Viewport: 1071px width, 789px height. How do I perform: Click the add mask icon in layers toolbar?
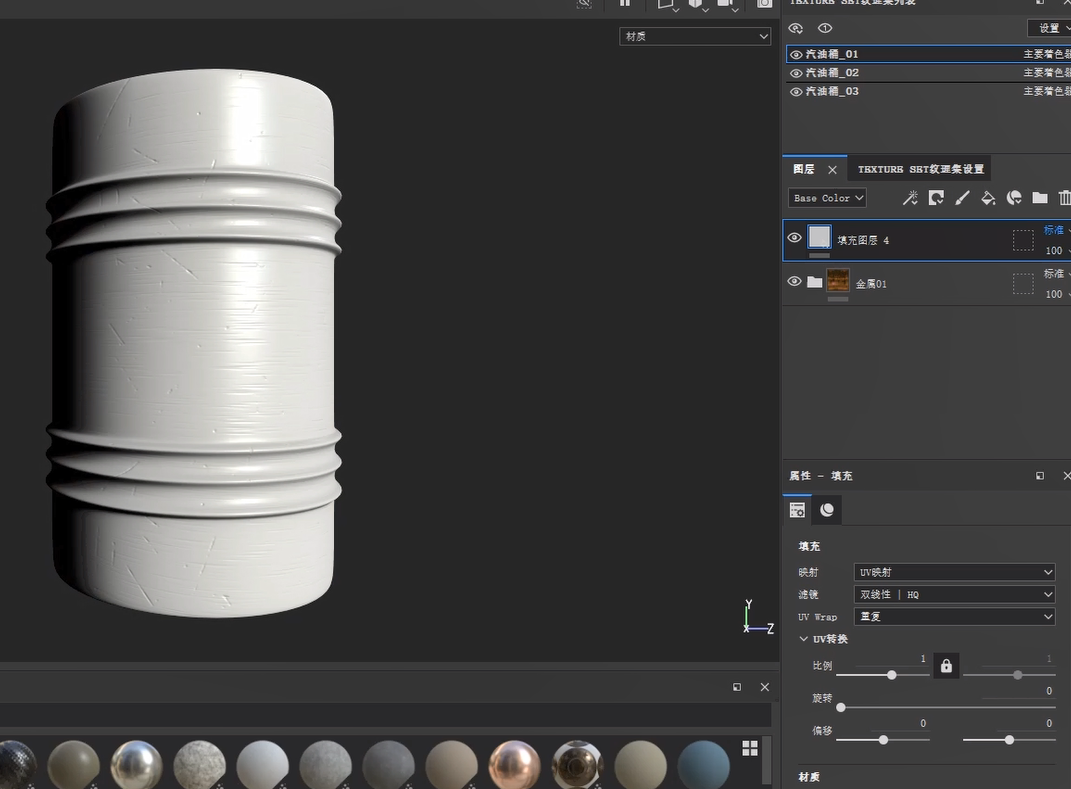click(936, 198)
